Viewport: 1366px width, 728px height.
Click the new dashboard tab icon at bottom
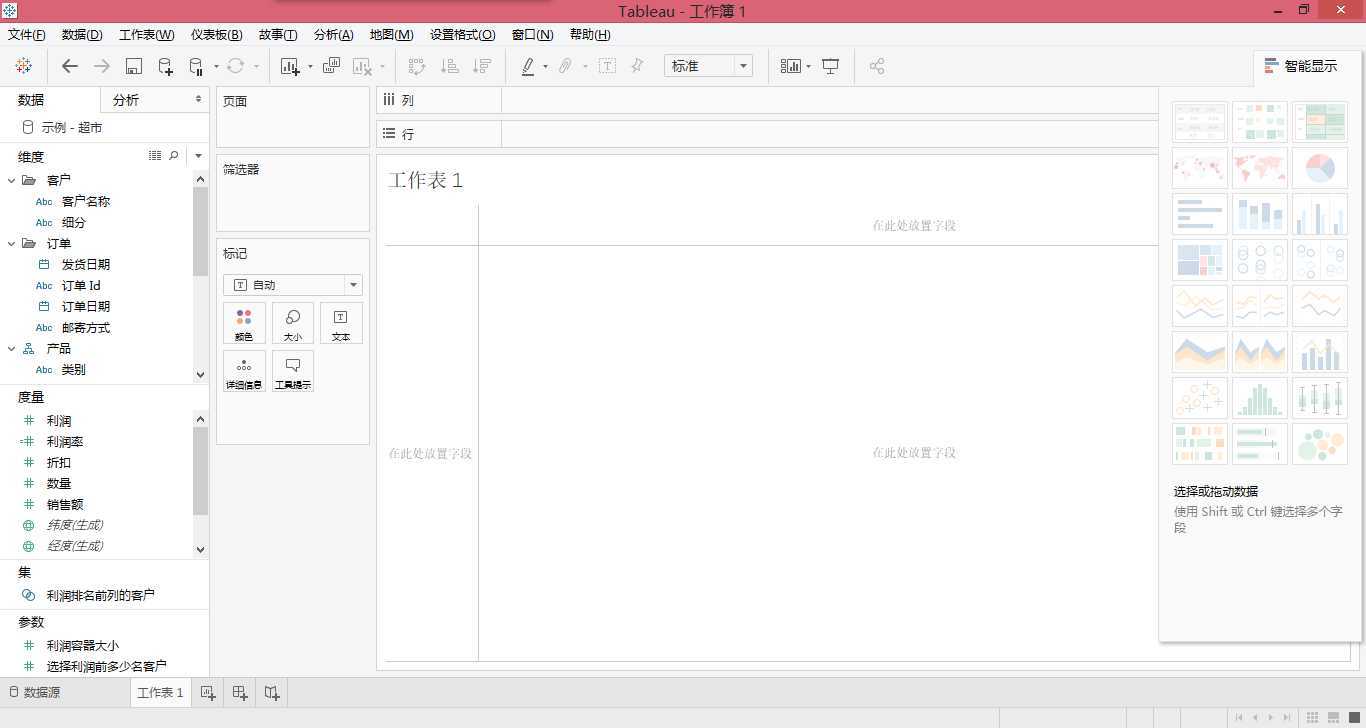[240, 692]
